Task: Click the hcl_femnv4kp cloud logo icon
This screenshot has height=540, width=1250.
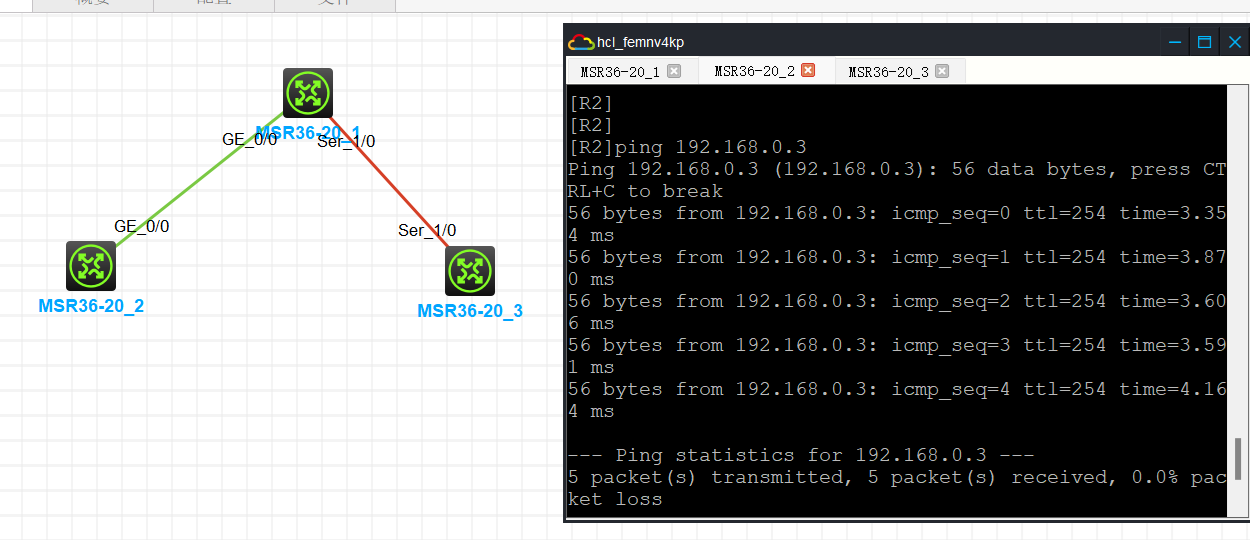Action: (580, 42)
